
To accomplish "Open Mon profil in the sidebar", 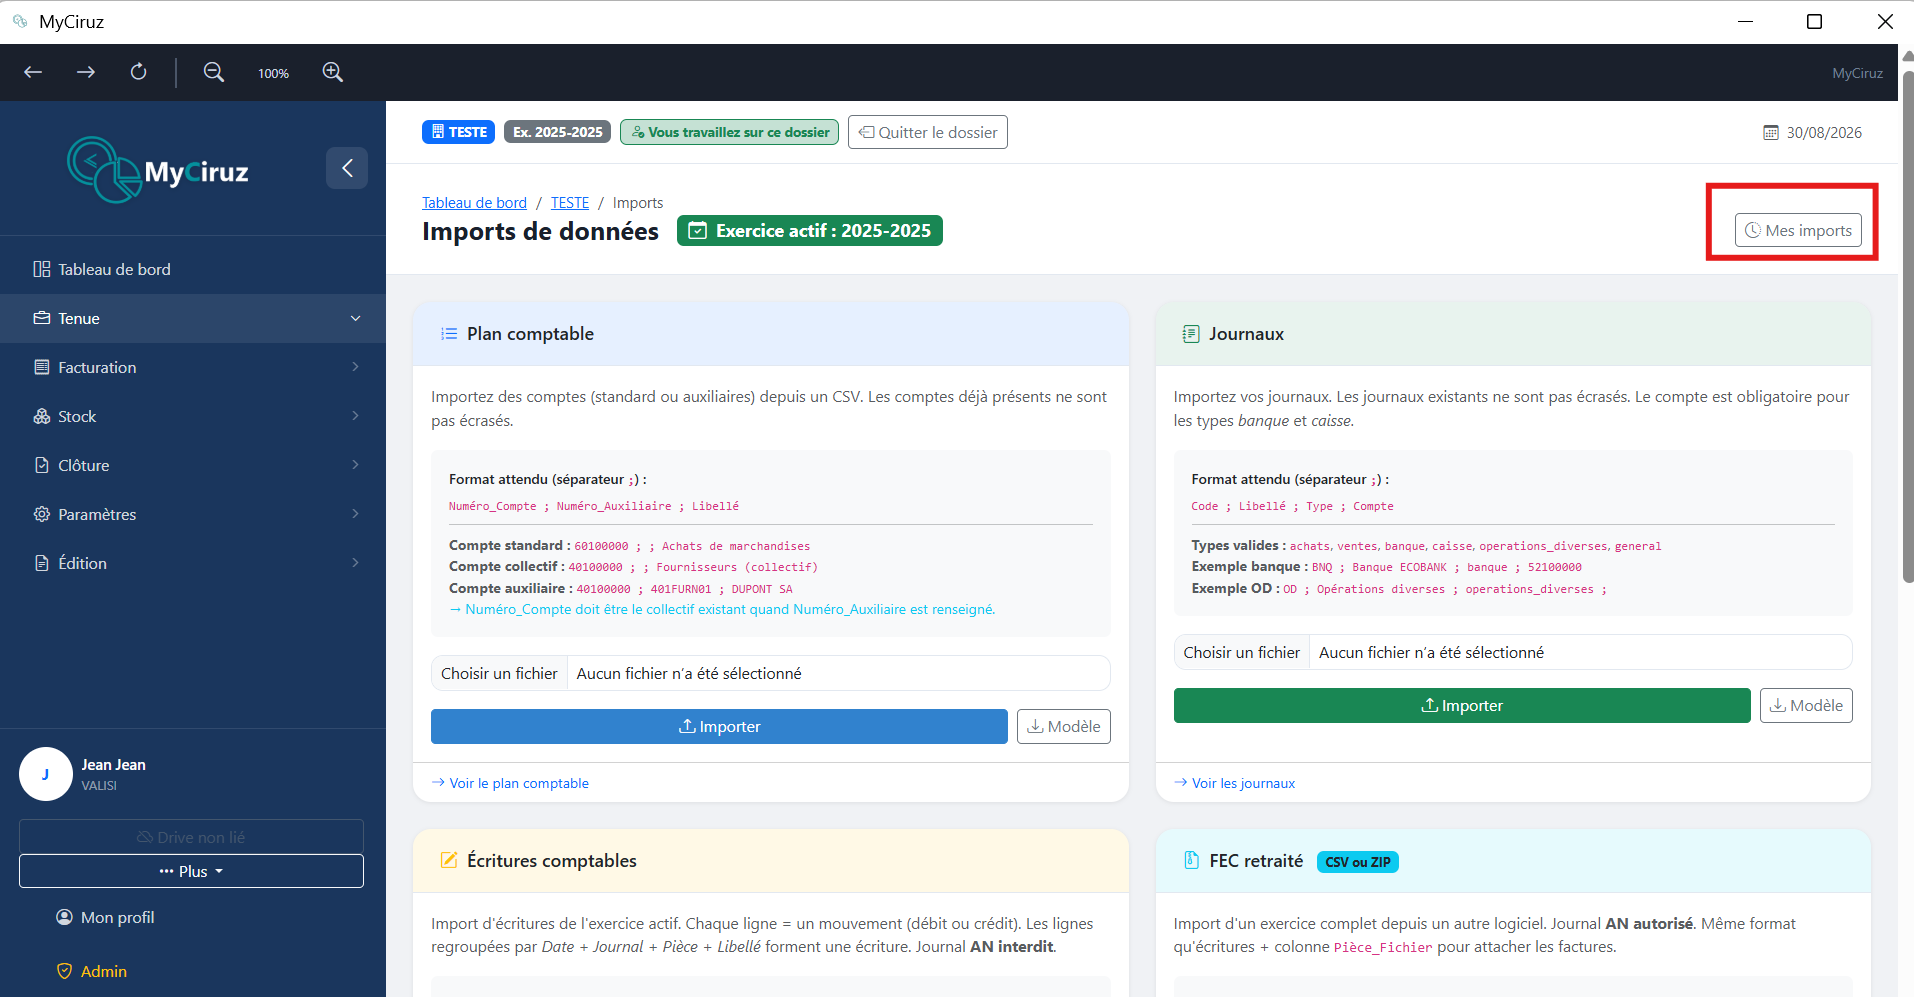I will click(105, 917).
